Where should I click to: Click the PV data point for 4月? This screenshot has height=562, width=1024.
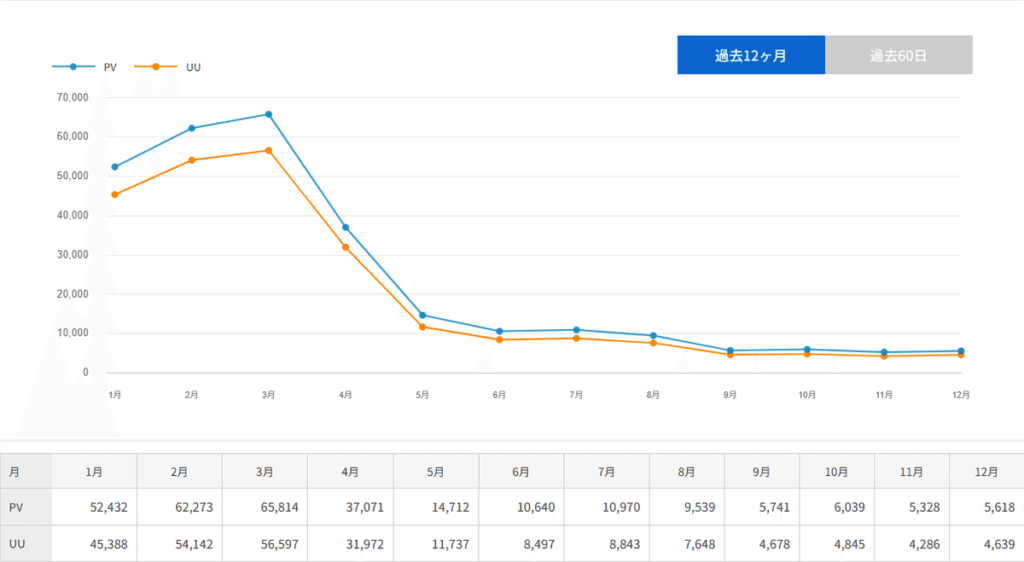point(346,227)
